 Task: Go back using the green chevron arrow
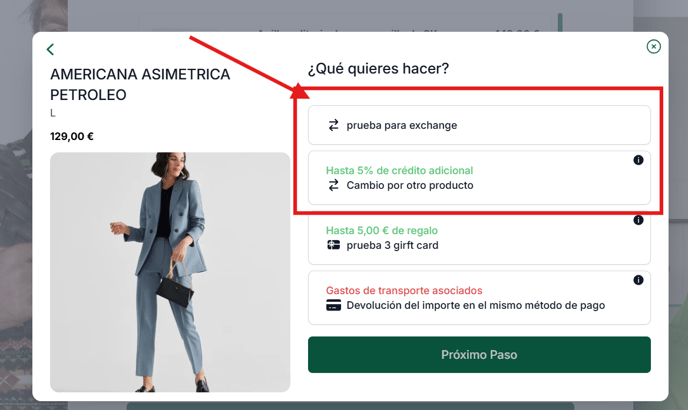(x=50, y=49)
